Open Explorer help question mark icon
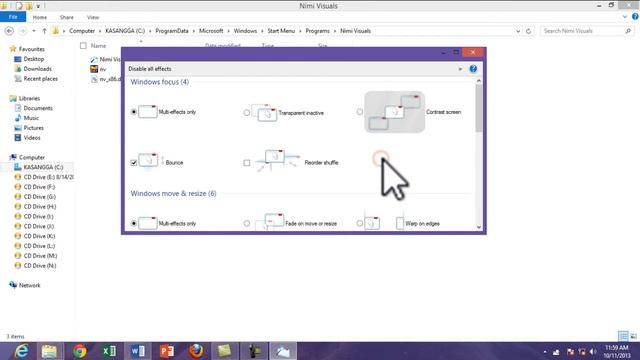Screen dimensions: 640x360 click(x=635, y=17)
